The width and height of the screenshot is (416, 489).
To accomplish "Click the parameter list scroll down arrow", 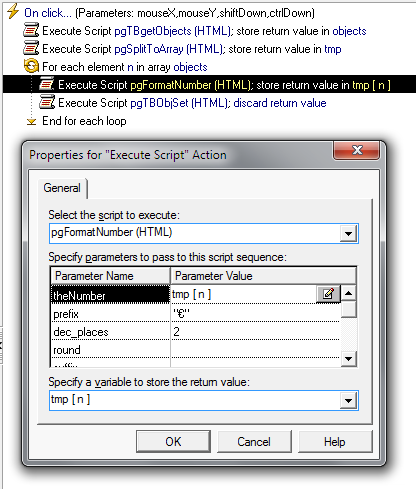I will click(349, 359).
